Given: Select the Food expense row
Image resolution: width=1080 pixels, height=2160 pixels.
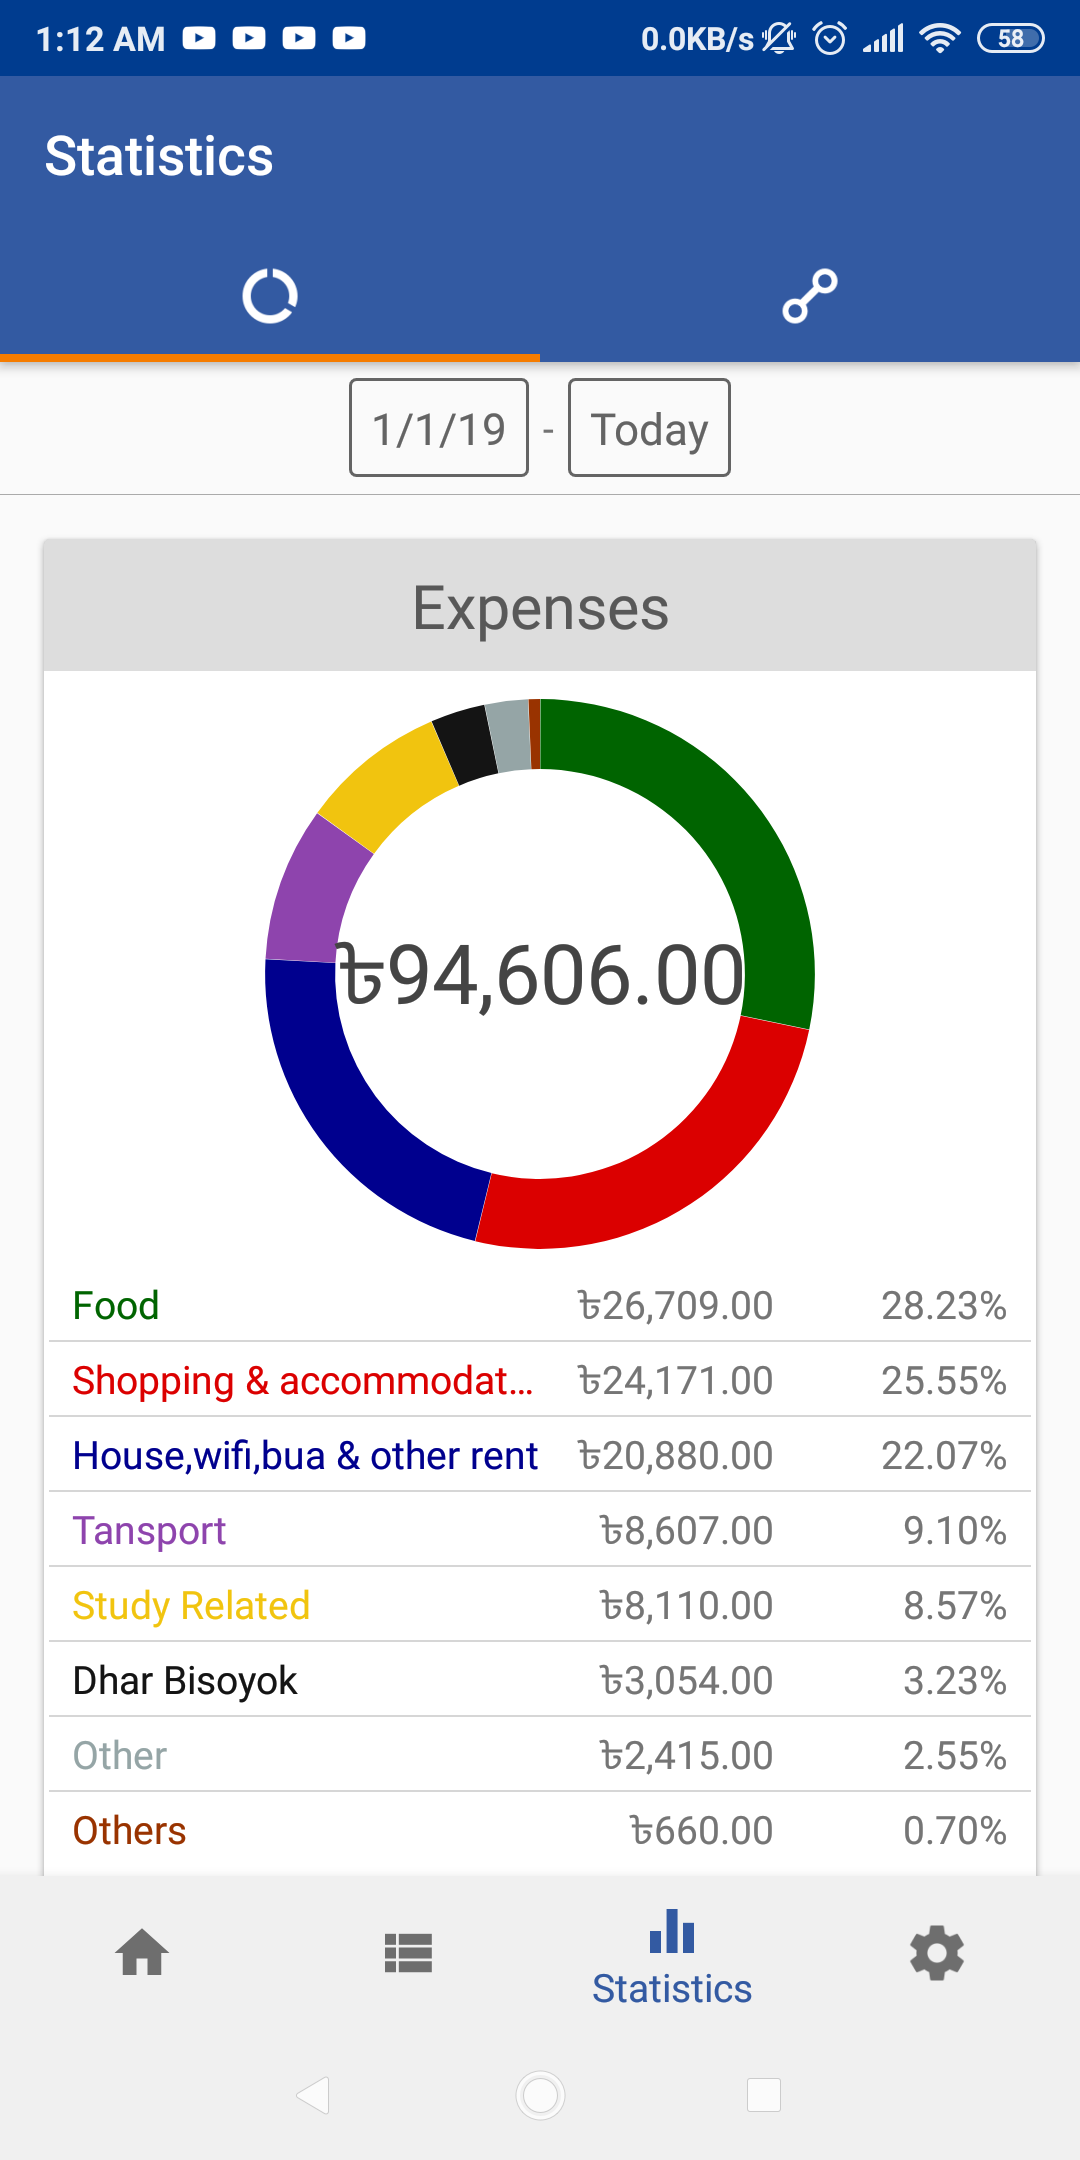Looking at the screenshot, I should coord(540,1306).
